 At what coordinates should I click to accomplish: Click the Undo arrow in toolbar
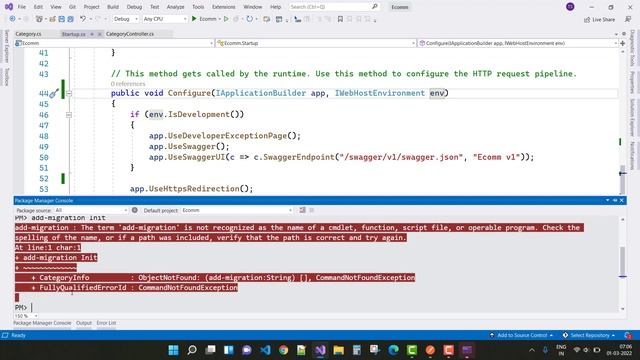click(x=83, y=19)
